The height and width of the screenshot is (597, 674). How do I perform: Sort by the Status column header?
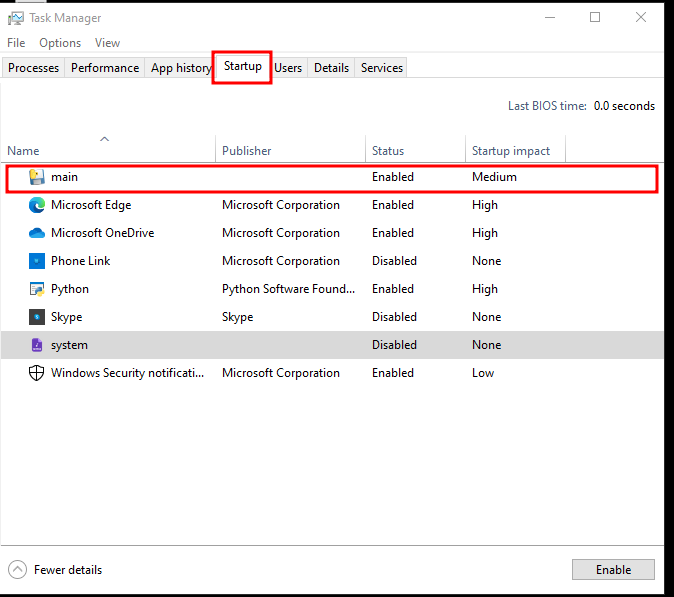[x=388, y=151]
